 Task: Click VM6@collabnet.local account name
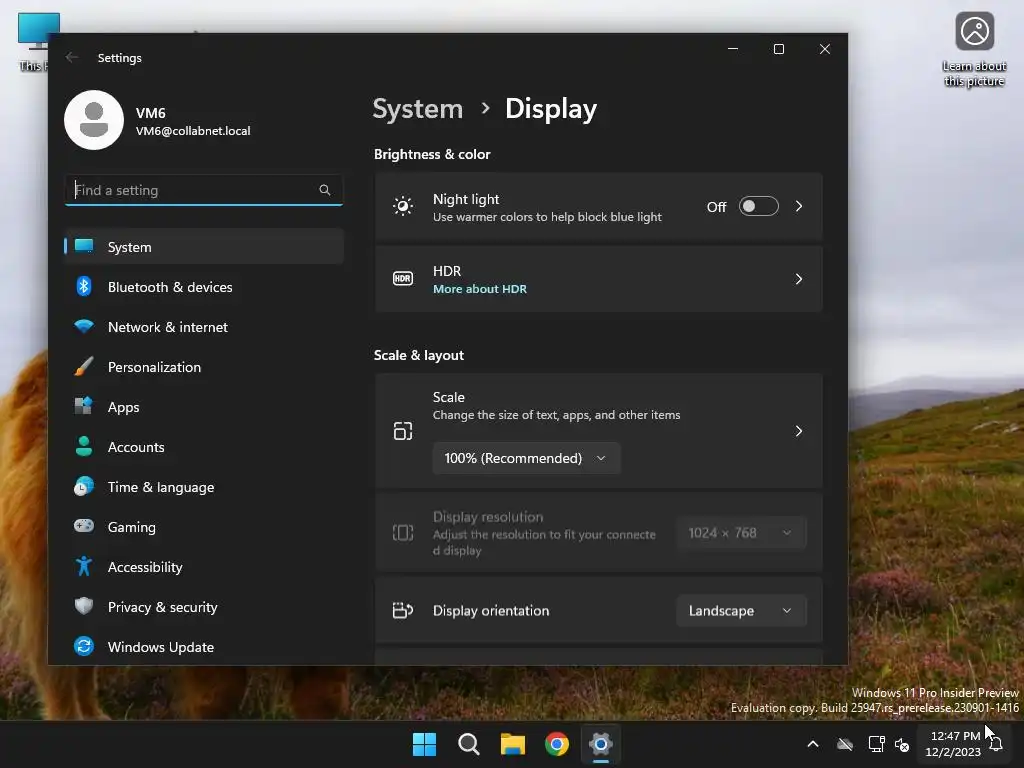click(193, 131)
